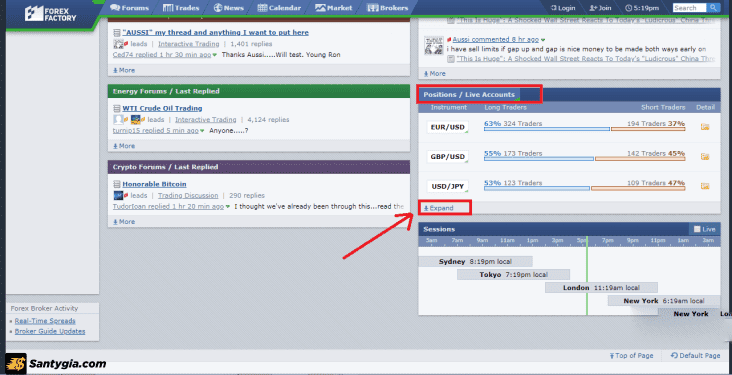Open the Positions / Live Accounts header dropdown
This screenshot has height=375, width=732.
tap(469, 94)
